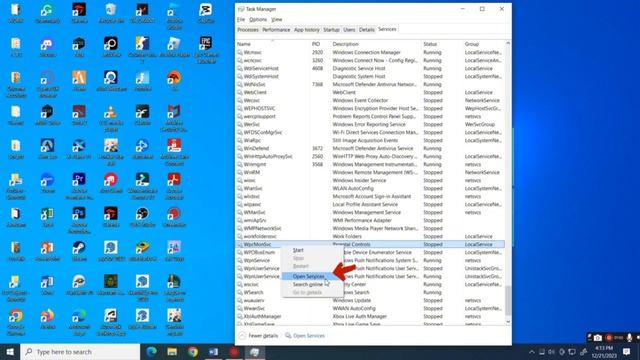Screen dimensions: 640x360
Task: Switch to the Processes tab
Action: pos(248,30)
